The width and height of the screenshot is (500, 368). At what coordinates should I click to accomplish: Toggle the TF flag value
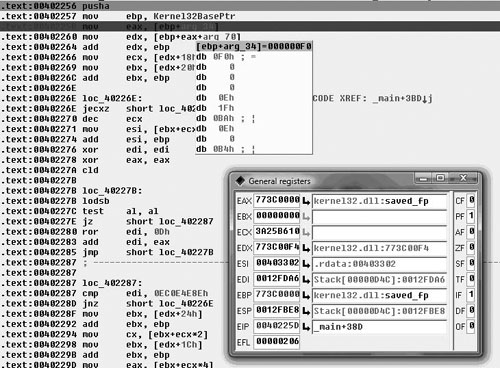[471, 279]
